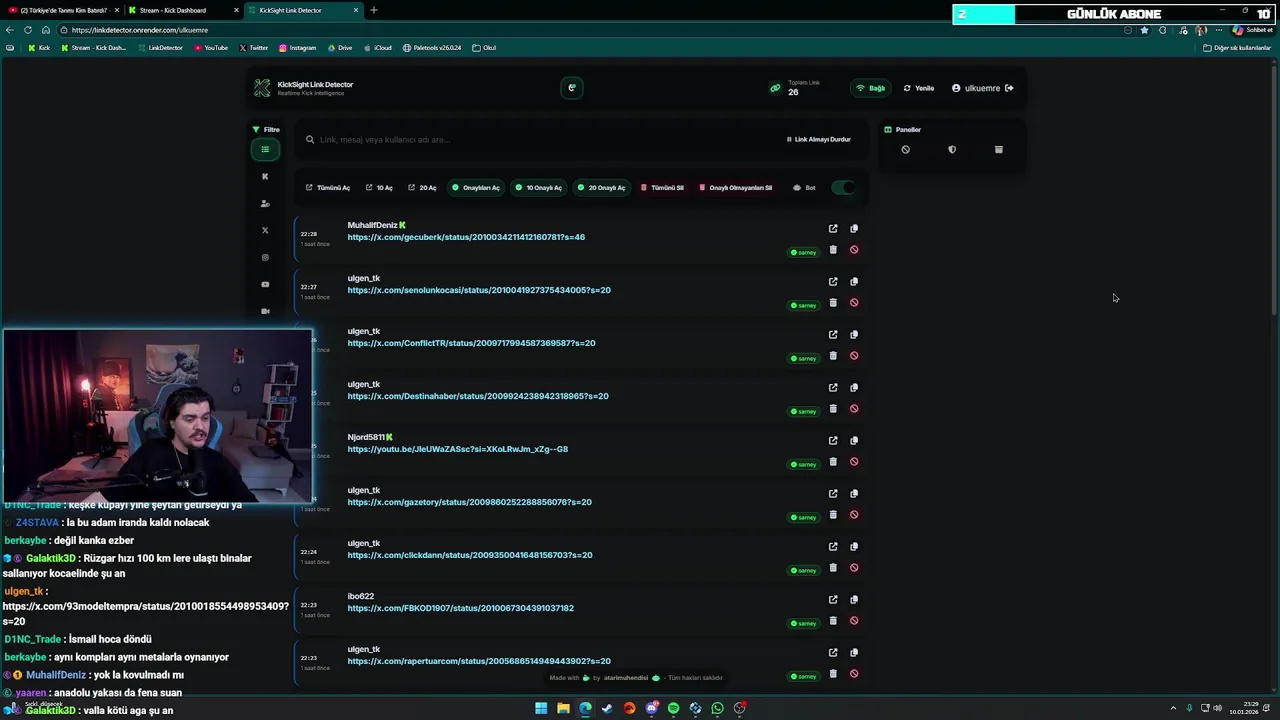
Task: Filter by users icon in sidebar
Action: 265,204
